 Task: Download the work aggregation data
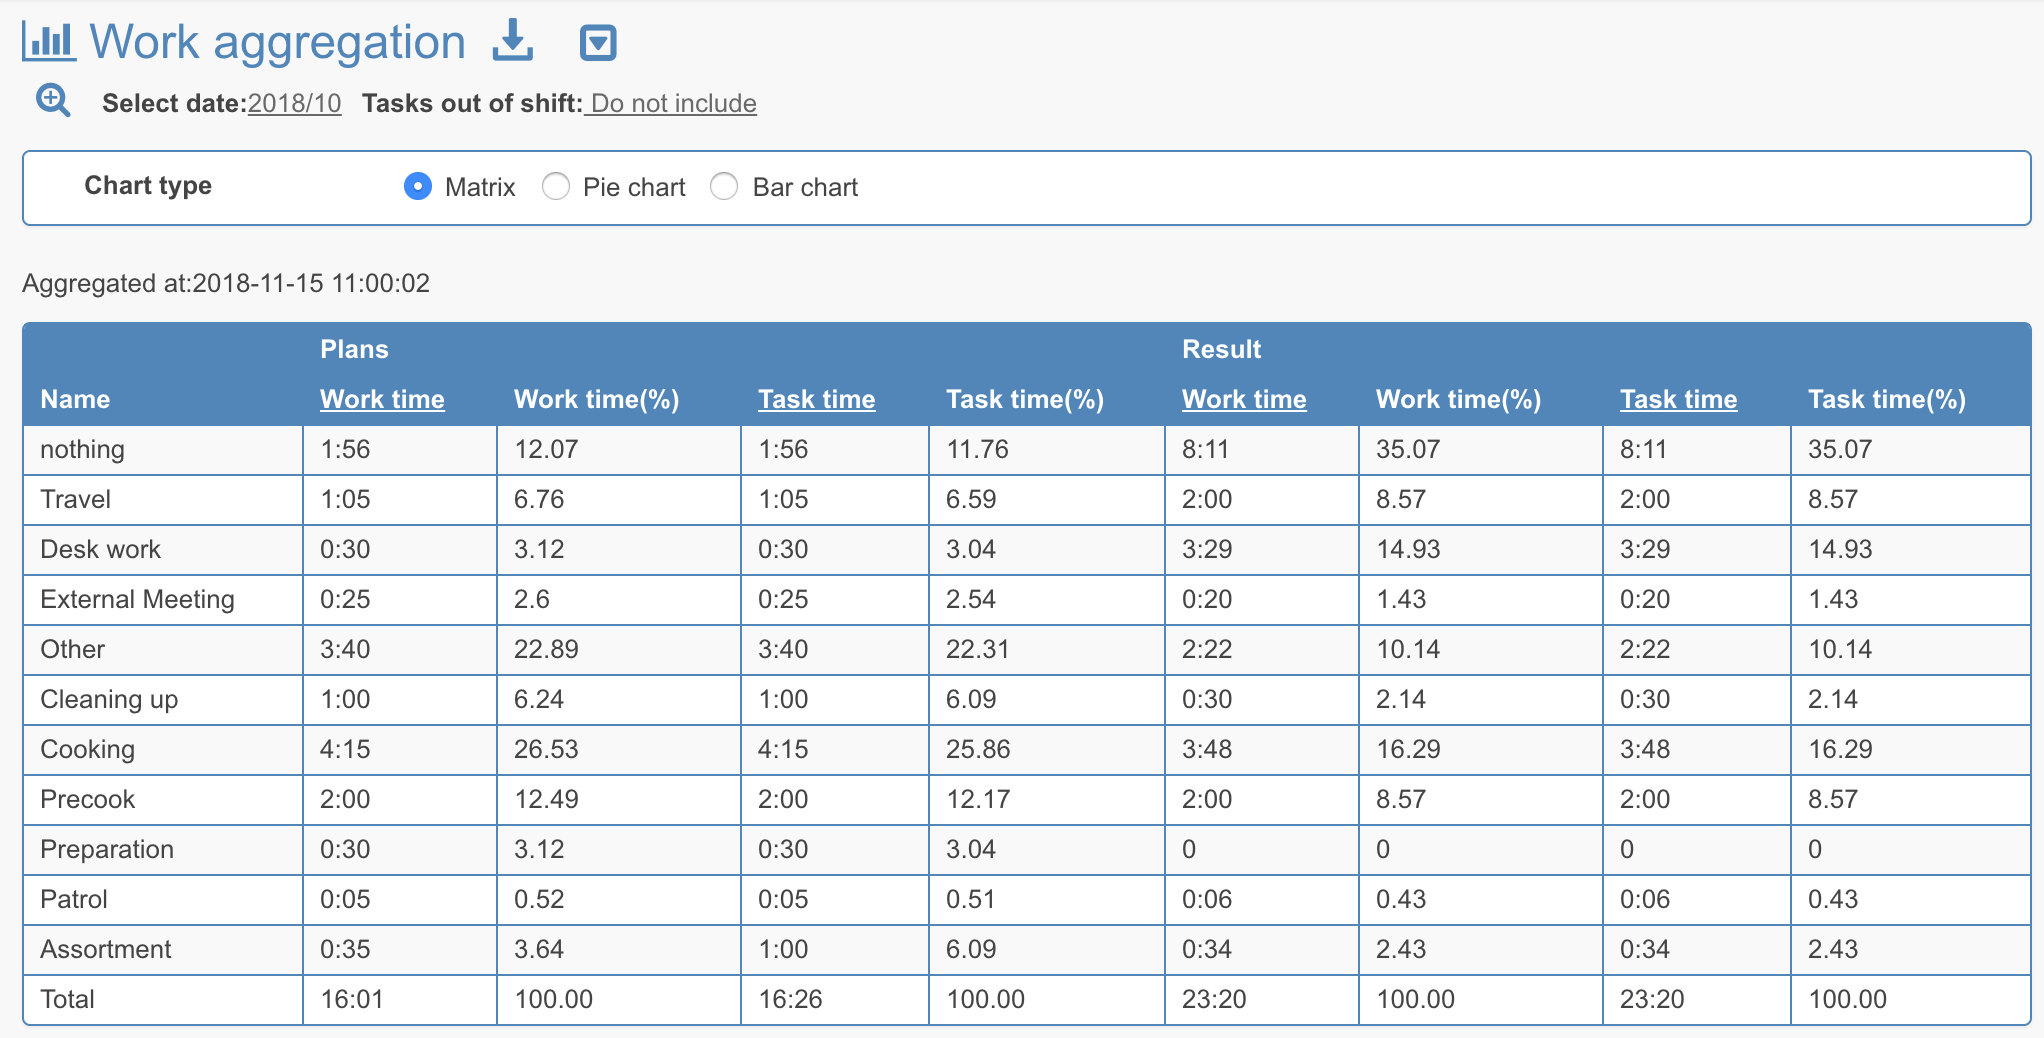click(x=513, y=41)
